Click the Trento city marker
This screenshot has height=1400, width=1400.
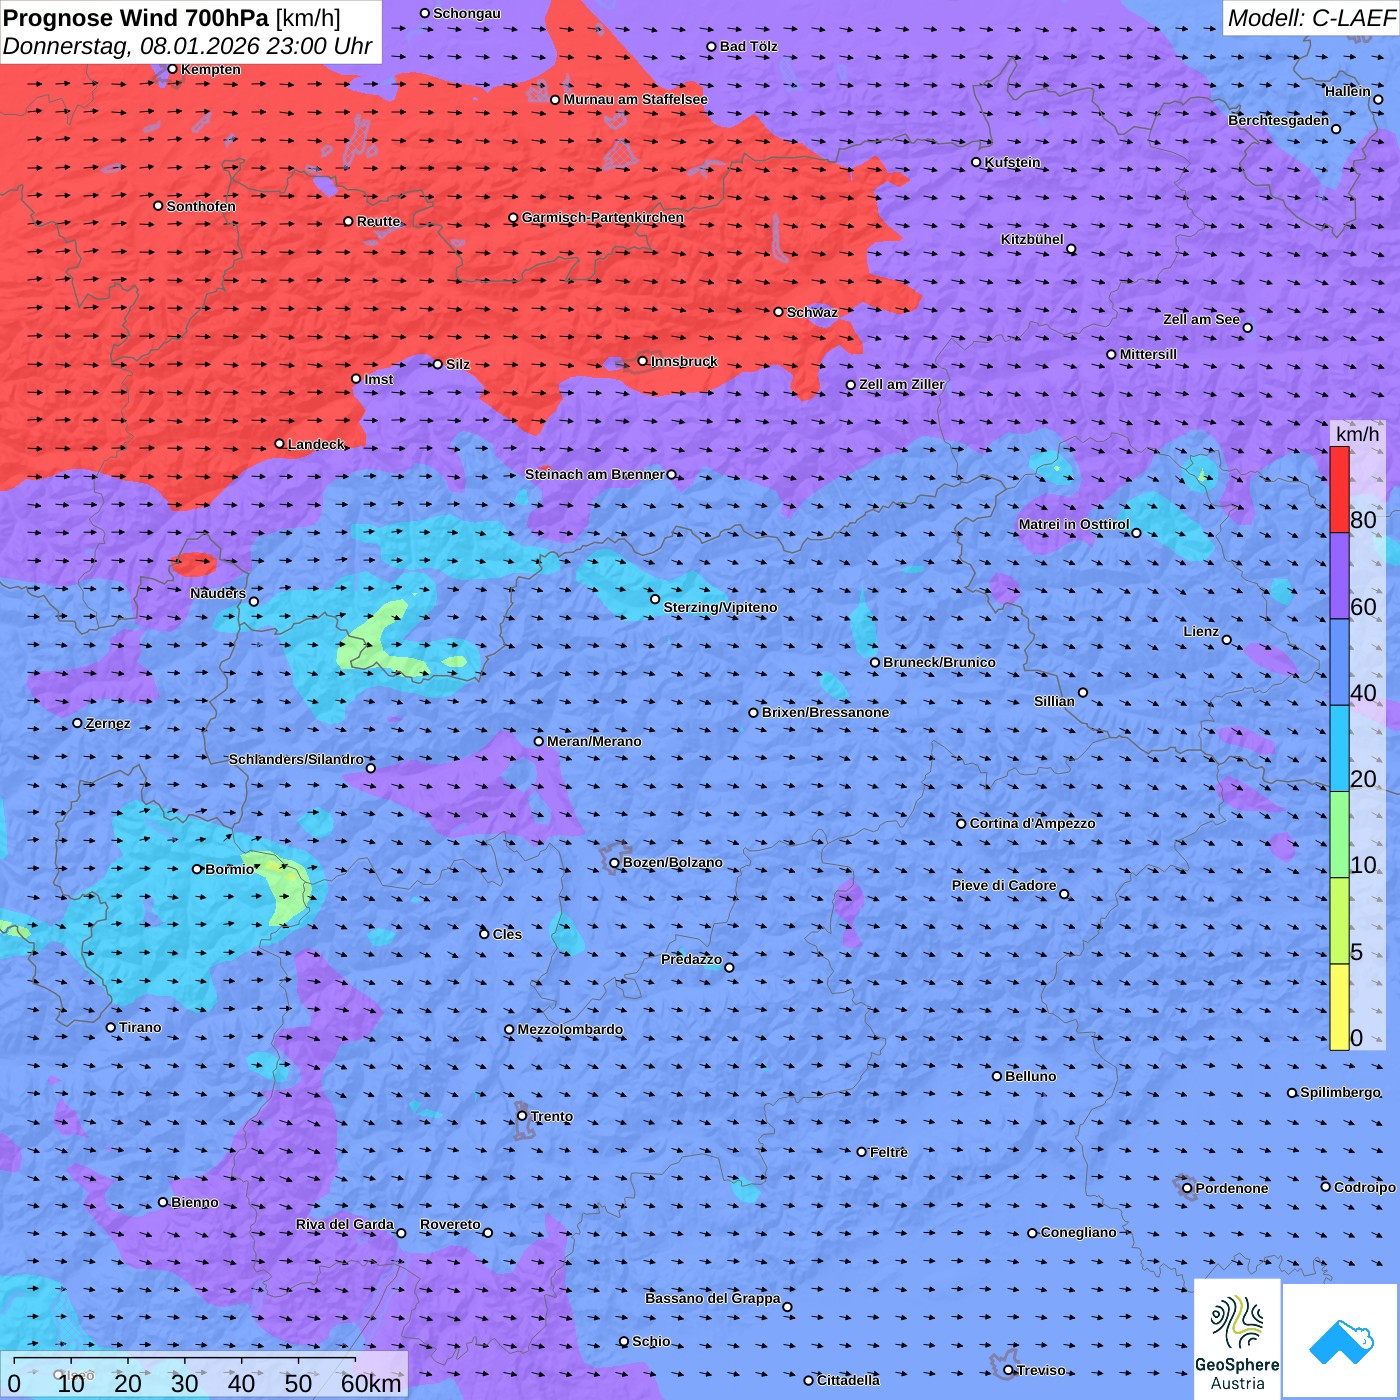(522, 1116)
